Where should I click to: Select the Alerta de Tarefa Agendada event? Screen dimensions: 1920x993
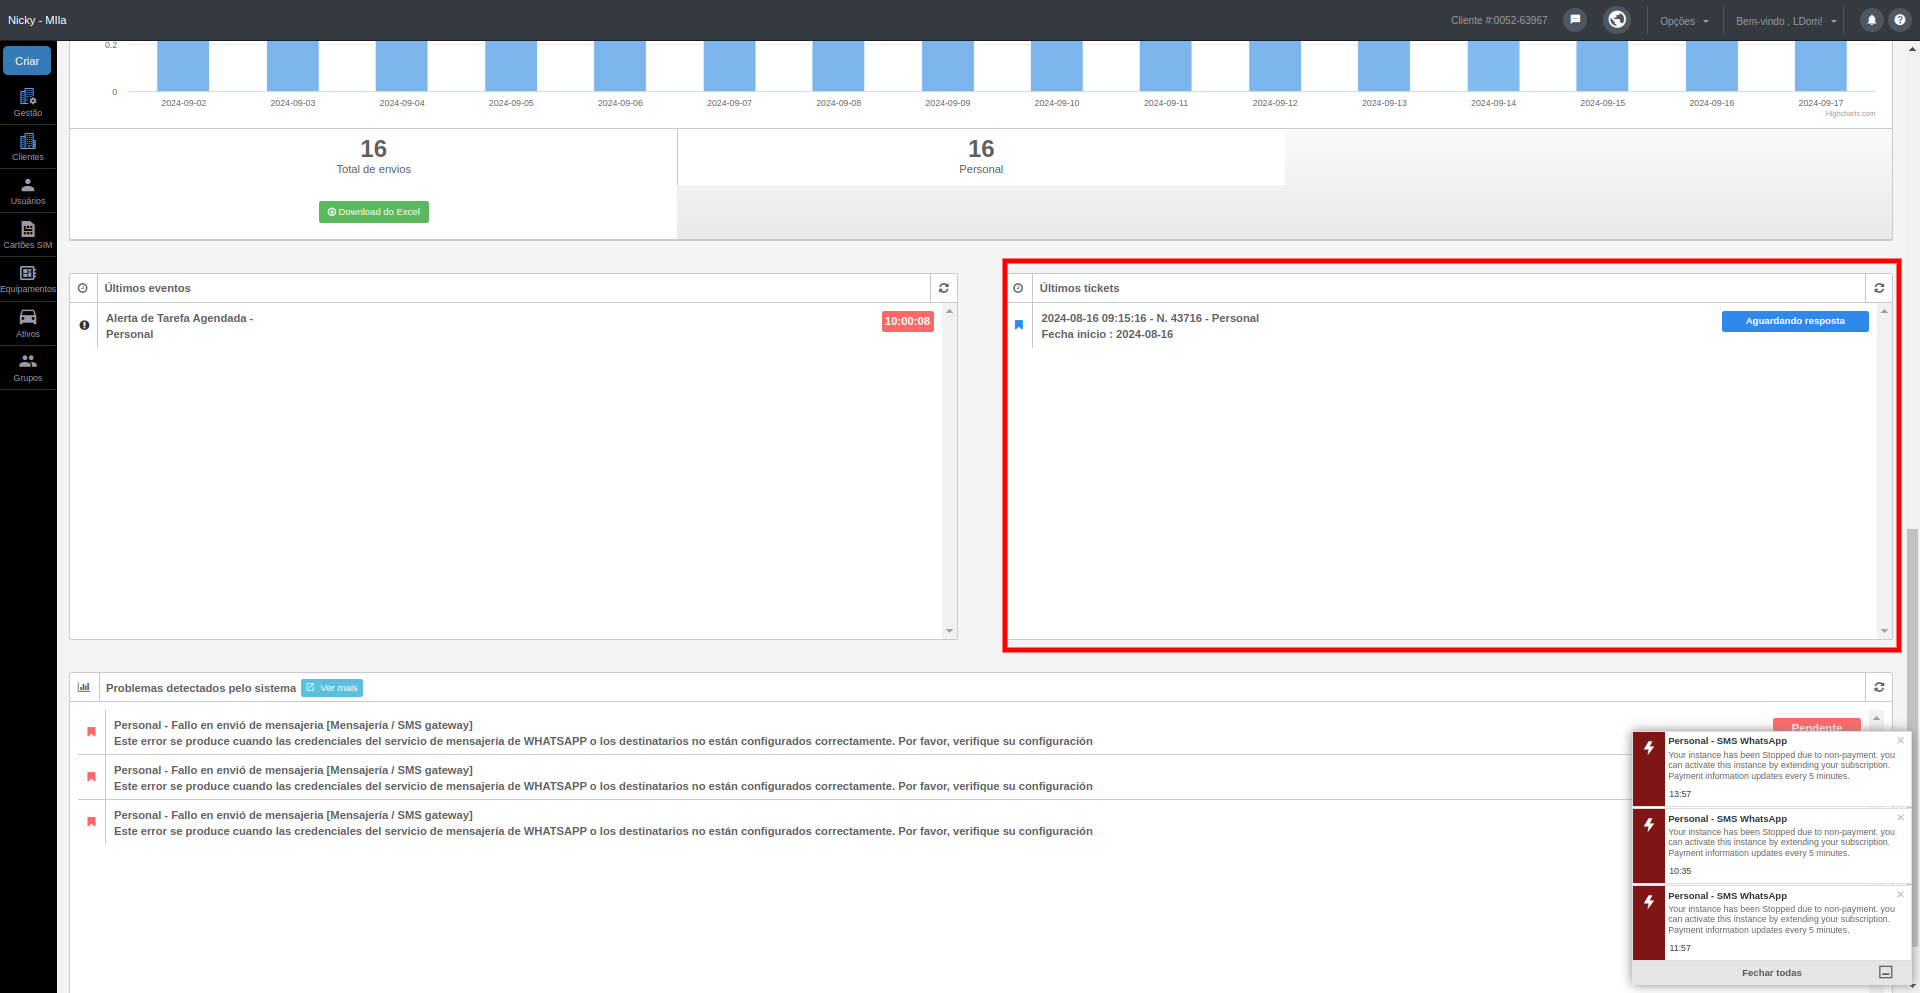coord(180,326)
